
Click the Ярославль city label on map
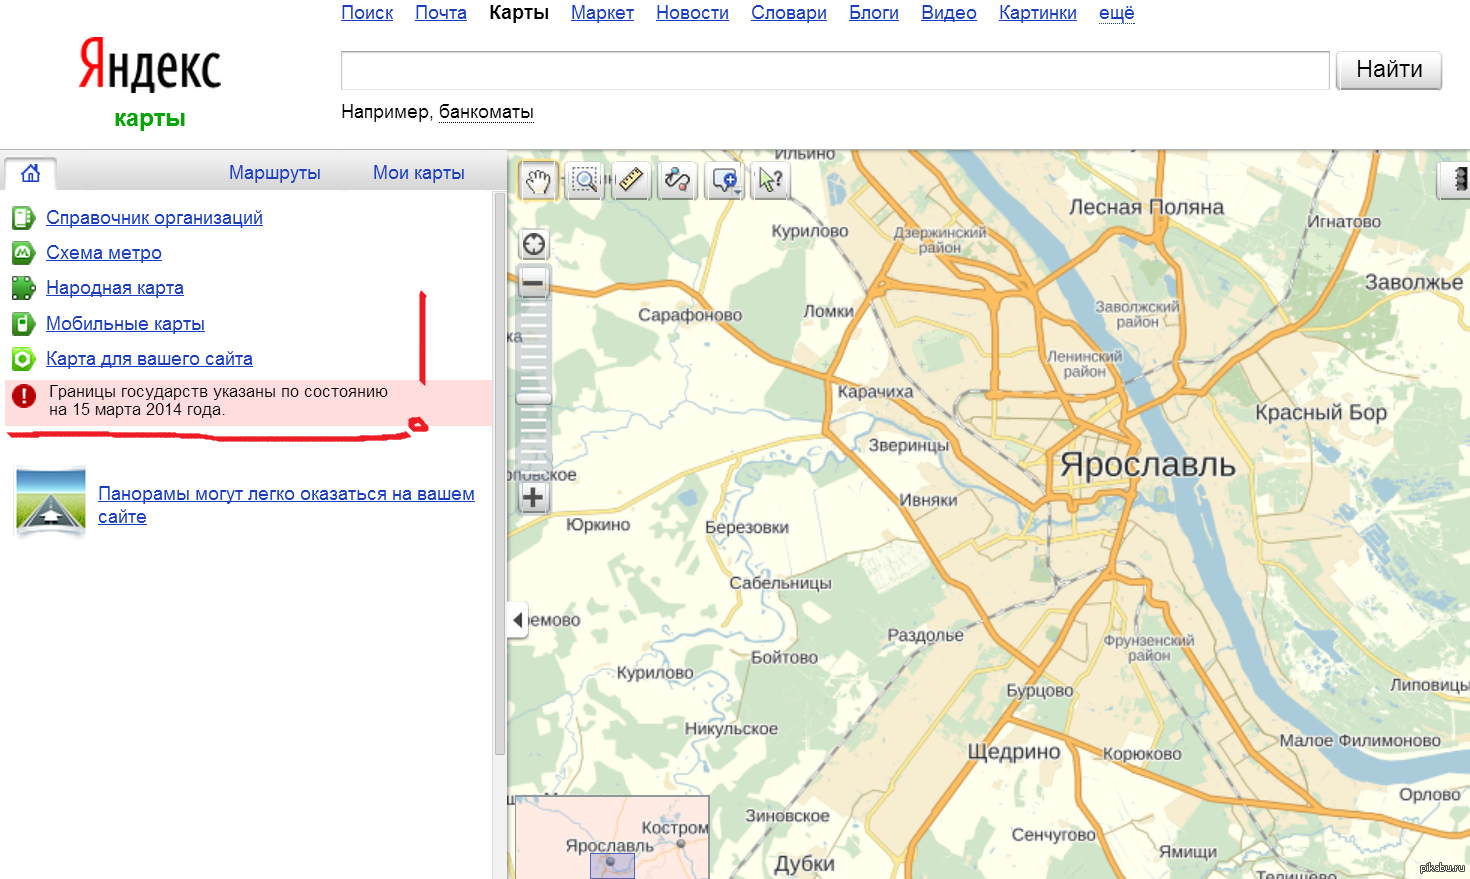click(1148, 465)
